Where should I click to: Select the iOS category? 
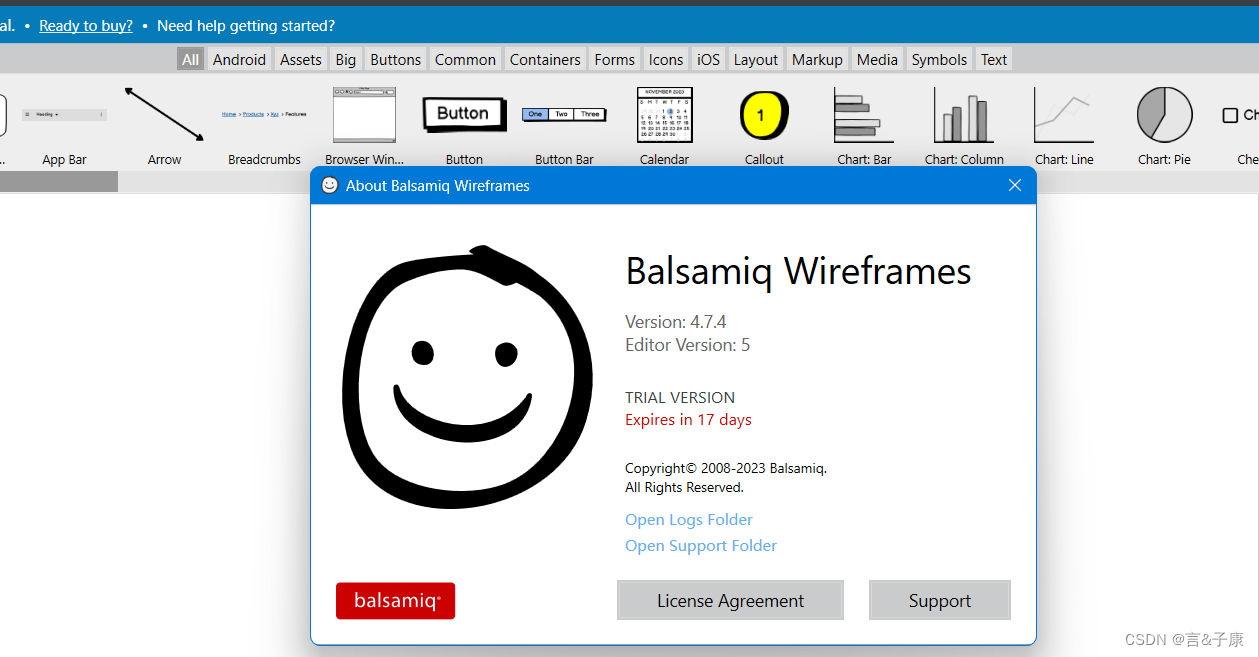pos(708,59)
